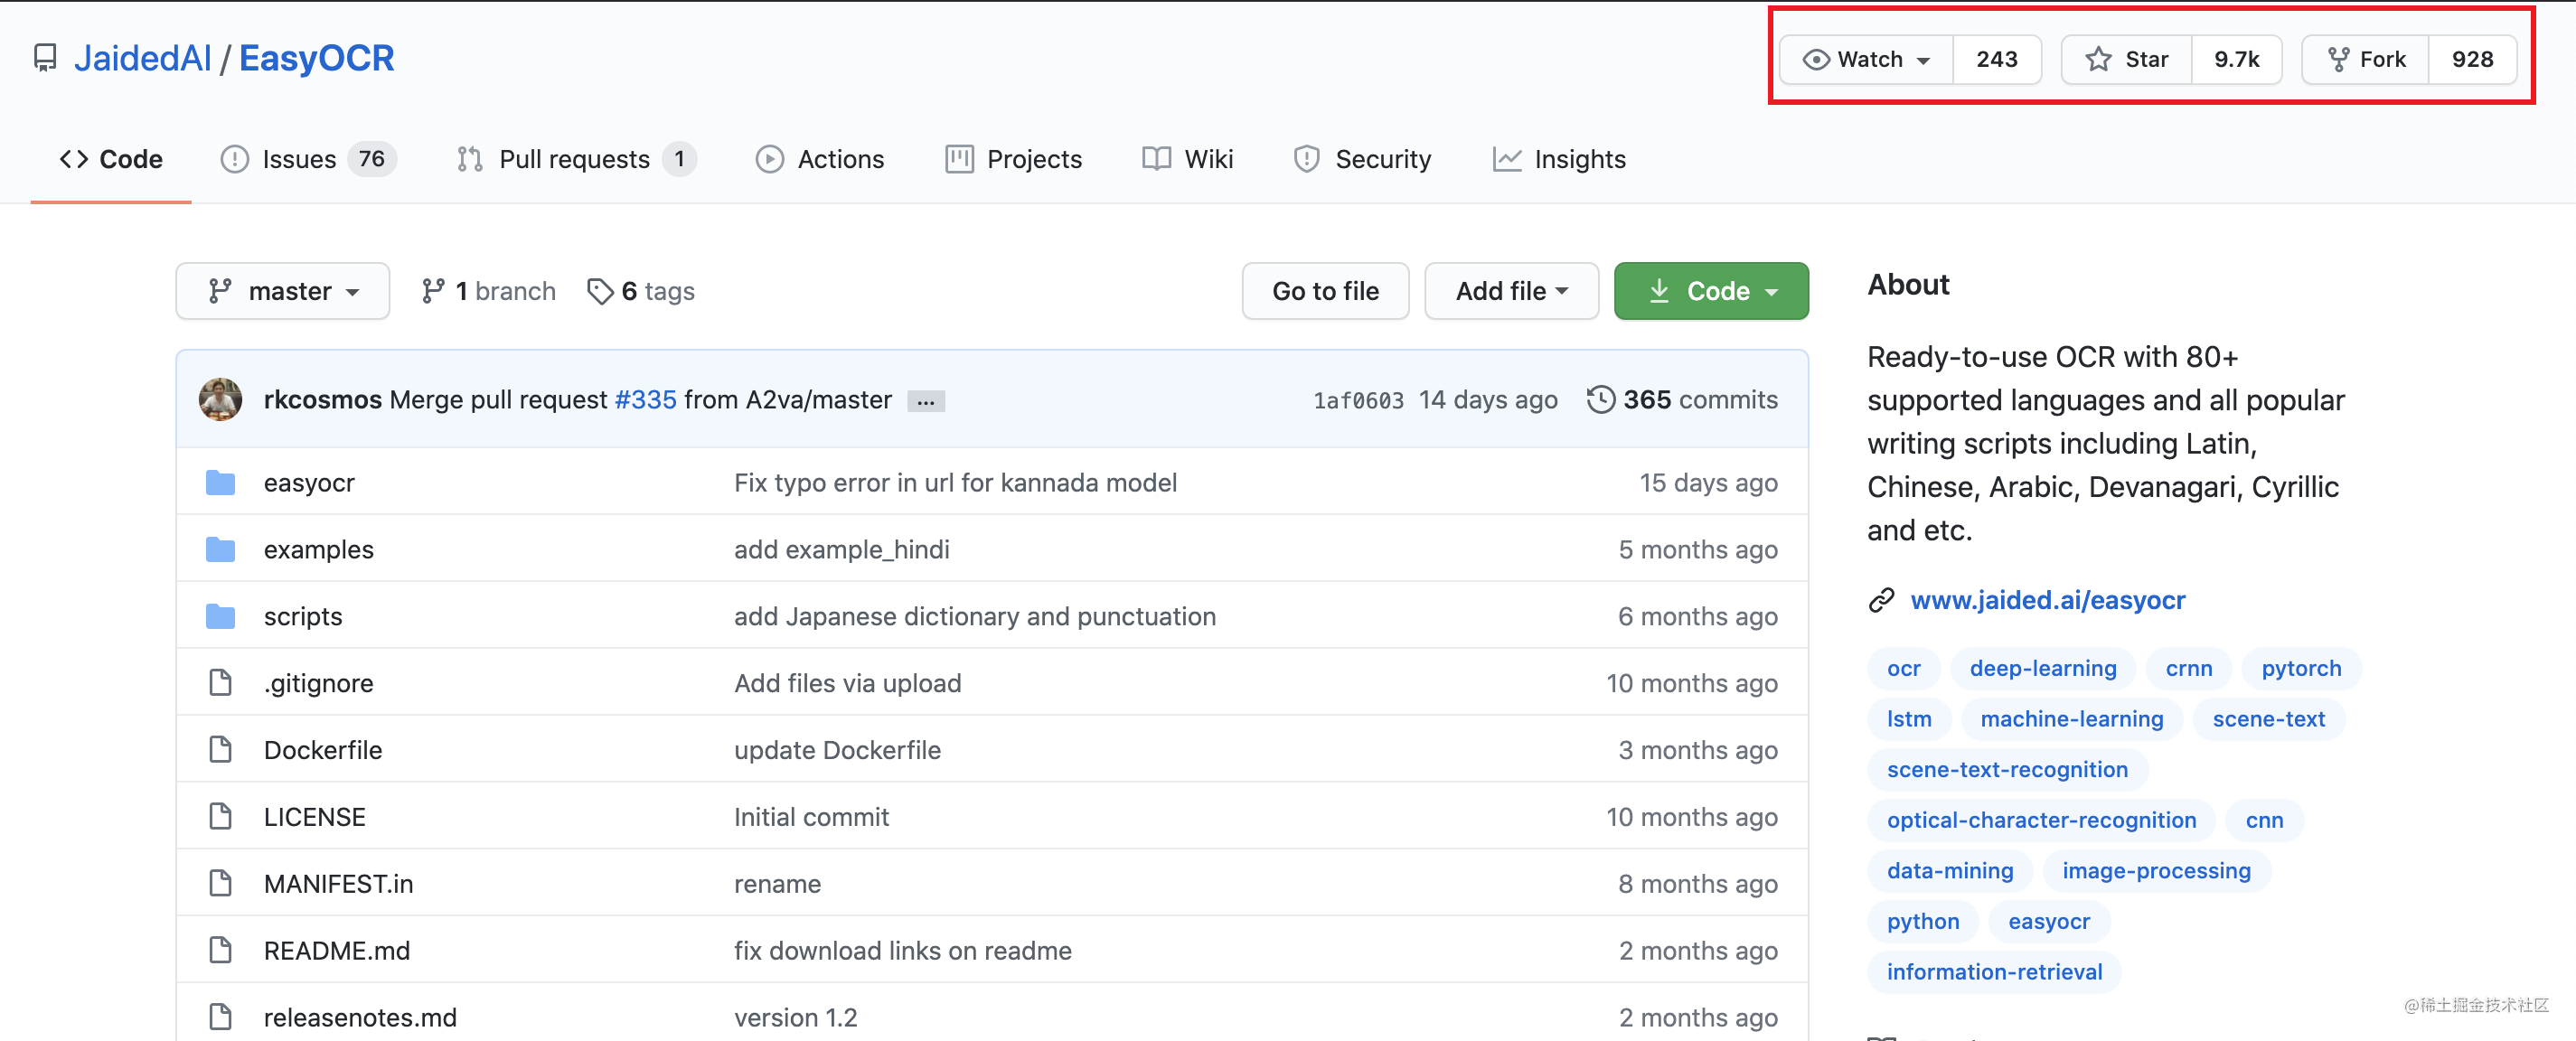The width and height of the screenshot is (2576, 1041).
Task: Click the information-retrieval topic tag
Action: tap(1994, 972)
